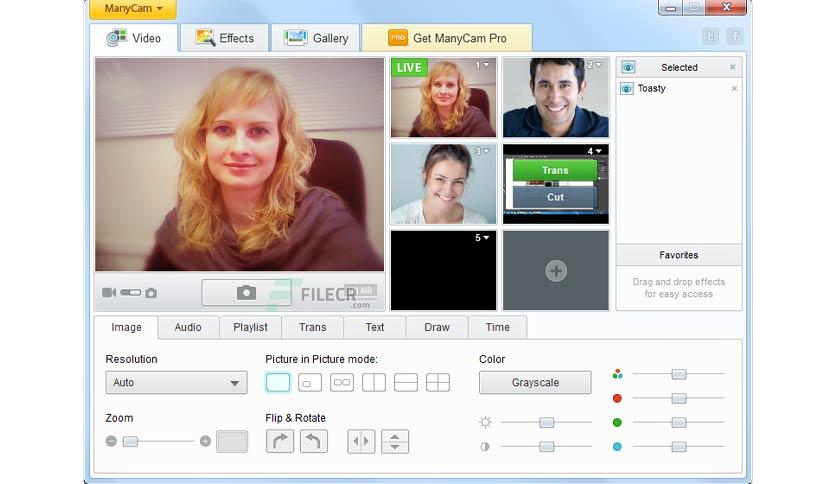Open the Gallery tab
The image size is (836, 484).
[x=316, y=38]
